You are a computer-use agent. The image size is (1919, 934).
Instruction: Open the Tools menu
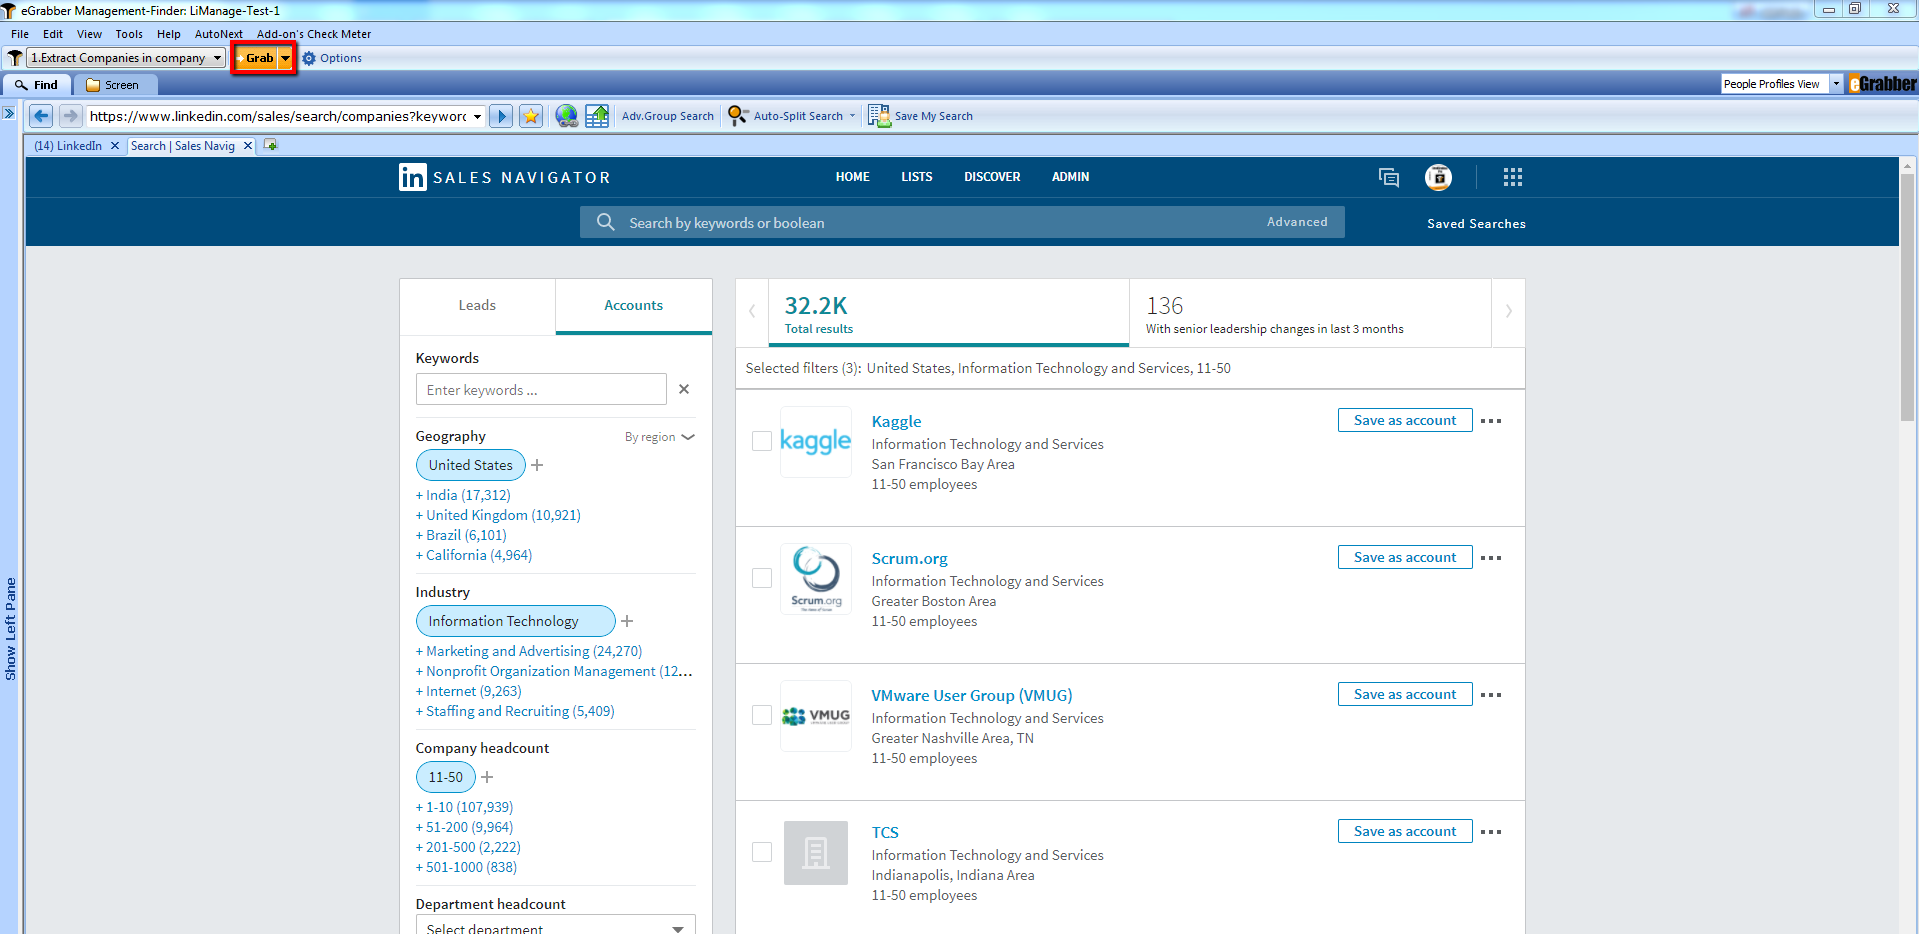129,34
